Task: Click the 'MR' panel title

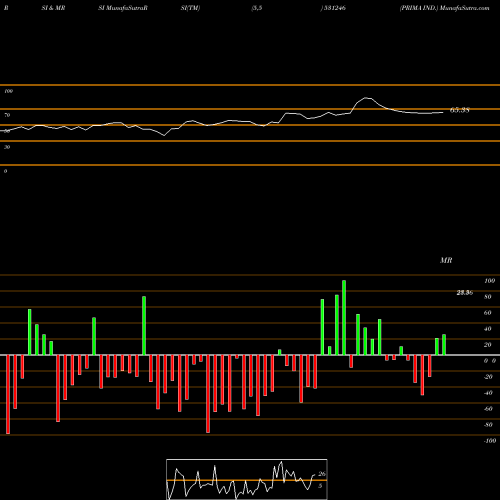Action: [x=446, y=260]
